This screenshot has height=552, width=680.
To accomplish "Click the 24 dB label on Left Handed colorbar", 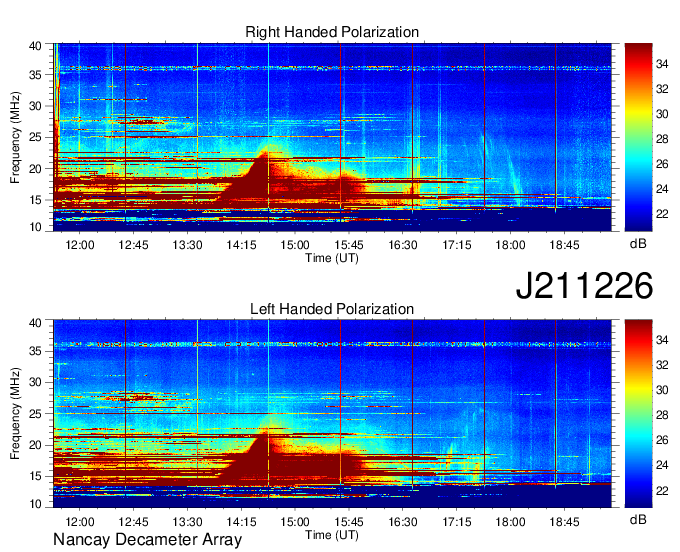I will pos(662,465).
